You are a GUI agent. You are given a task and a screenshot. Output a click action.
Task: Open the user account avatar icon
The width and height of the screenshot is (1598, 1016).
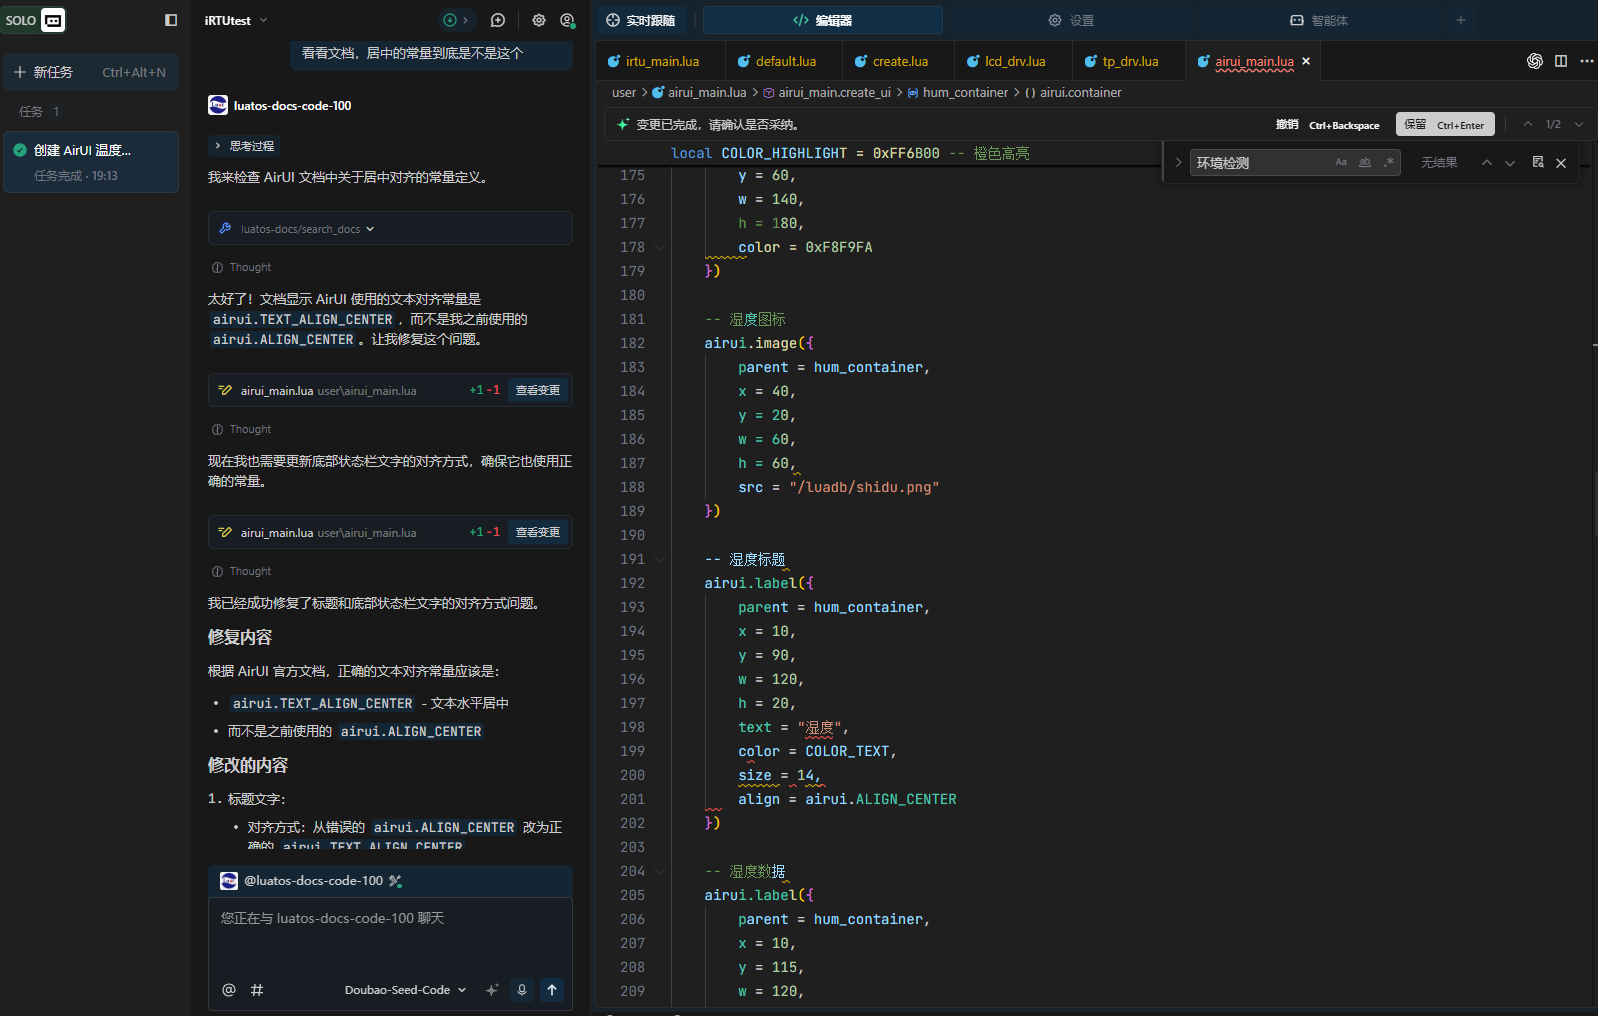(x=567, y=20)
